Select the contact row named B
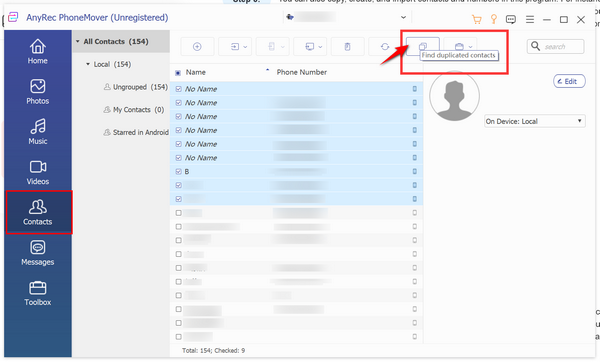600x362 pixels. pyautogui.click(x=297, y=171)
